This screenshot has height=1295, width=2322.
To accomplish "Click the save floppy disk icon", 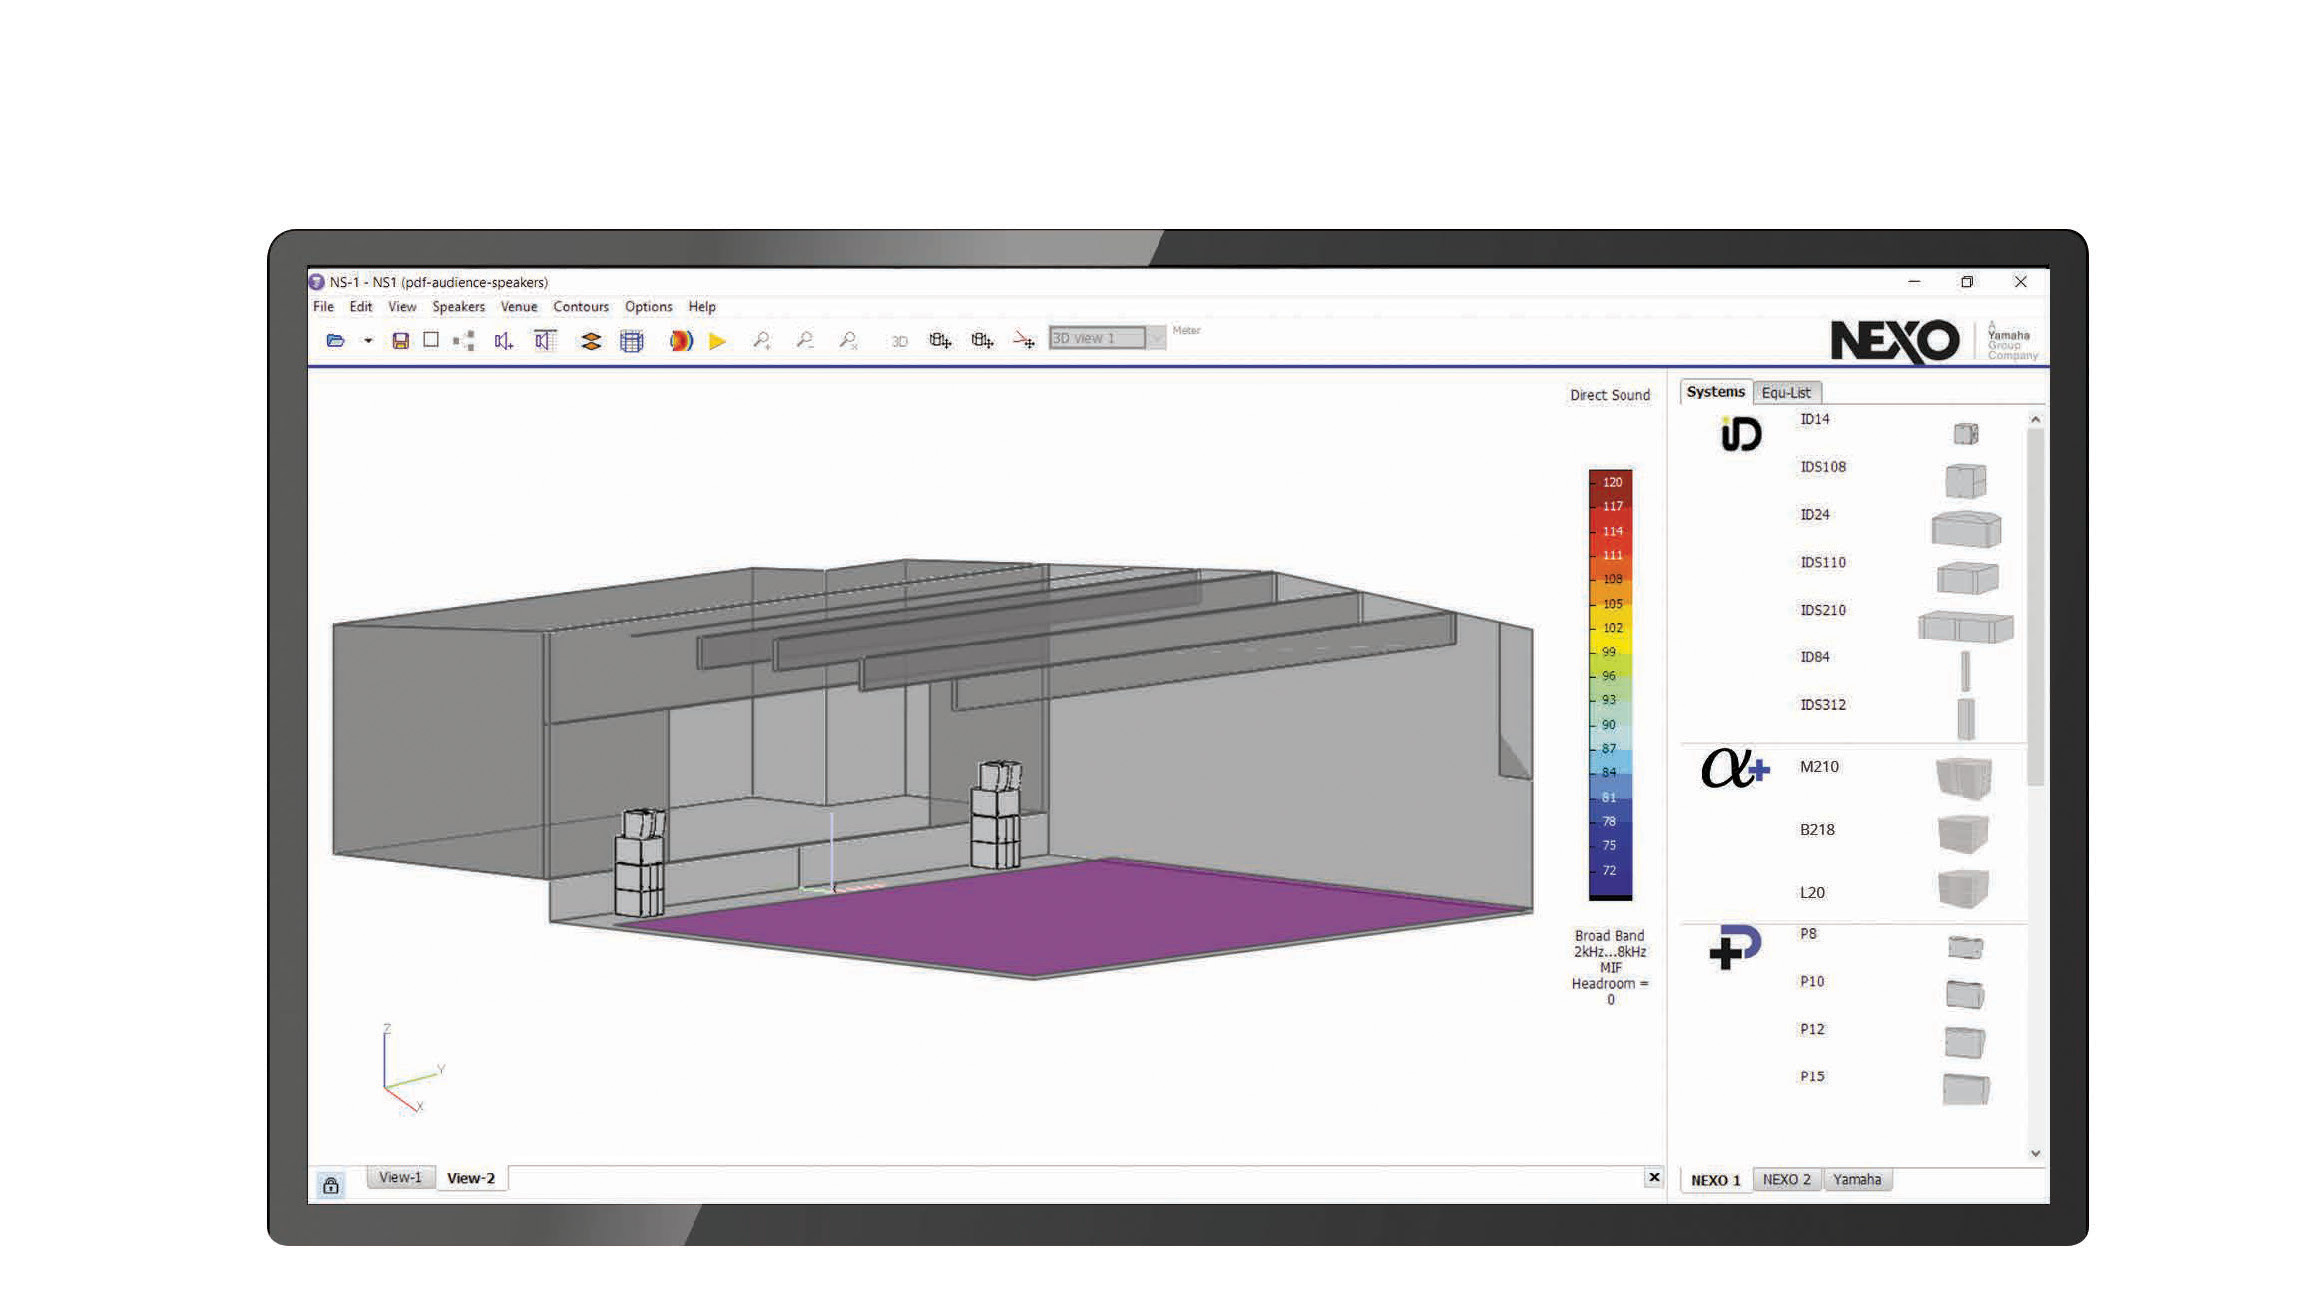I will pyautogui.click(x=400, y=341).
